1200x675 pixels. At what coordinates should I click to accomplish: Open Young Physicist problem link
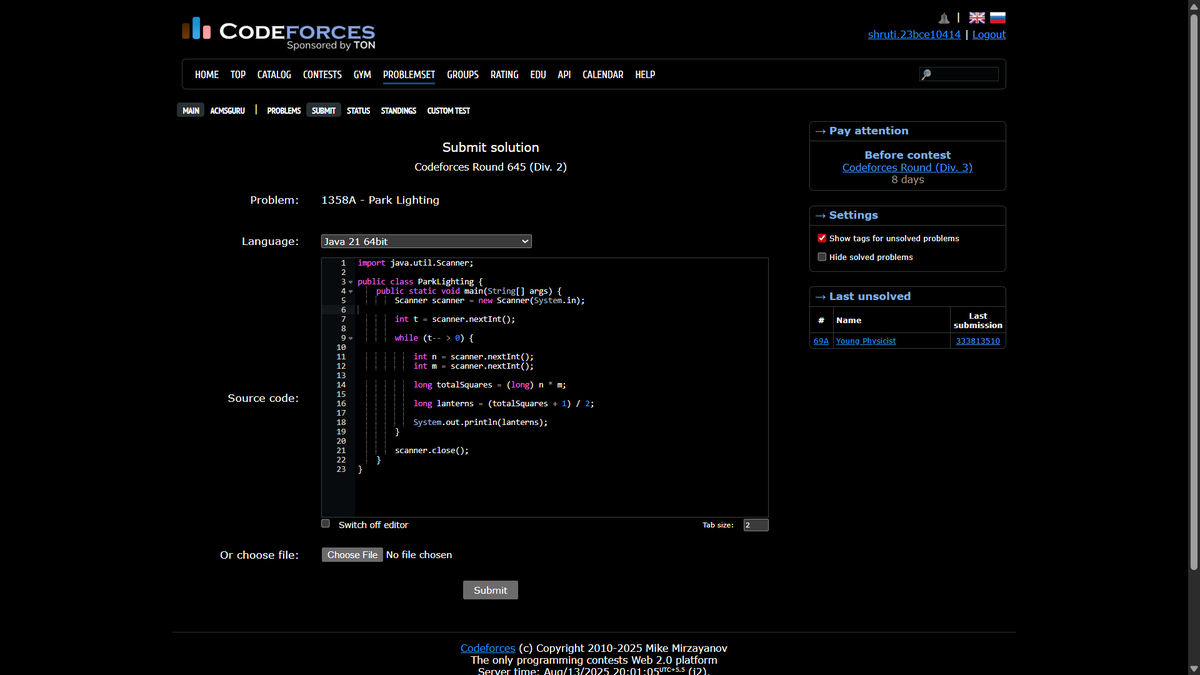tap(866, 341)
